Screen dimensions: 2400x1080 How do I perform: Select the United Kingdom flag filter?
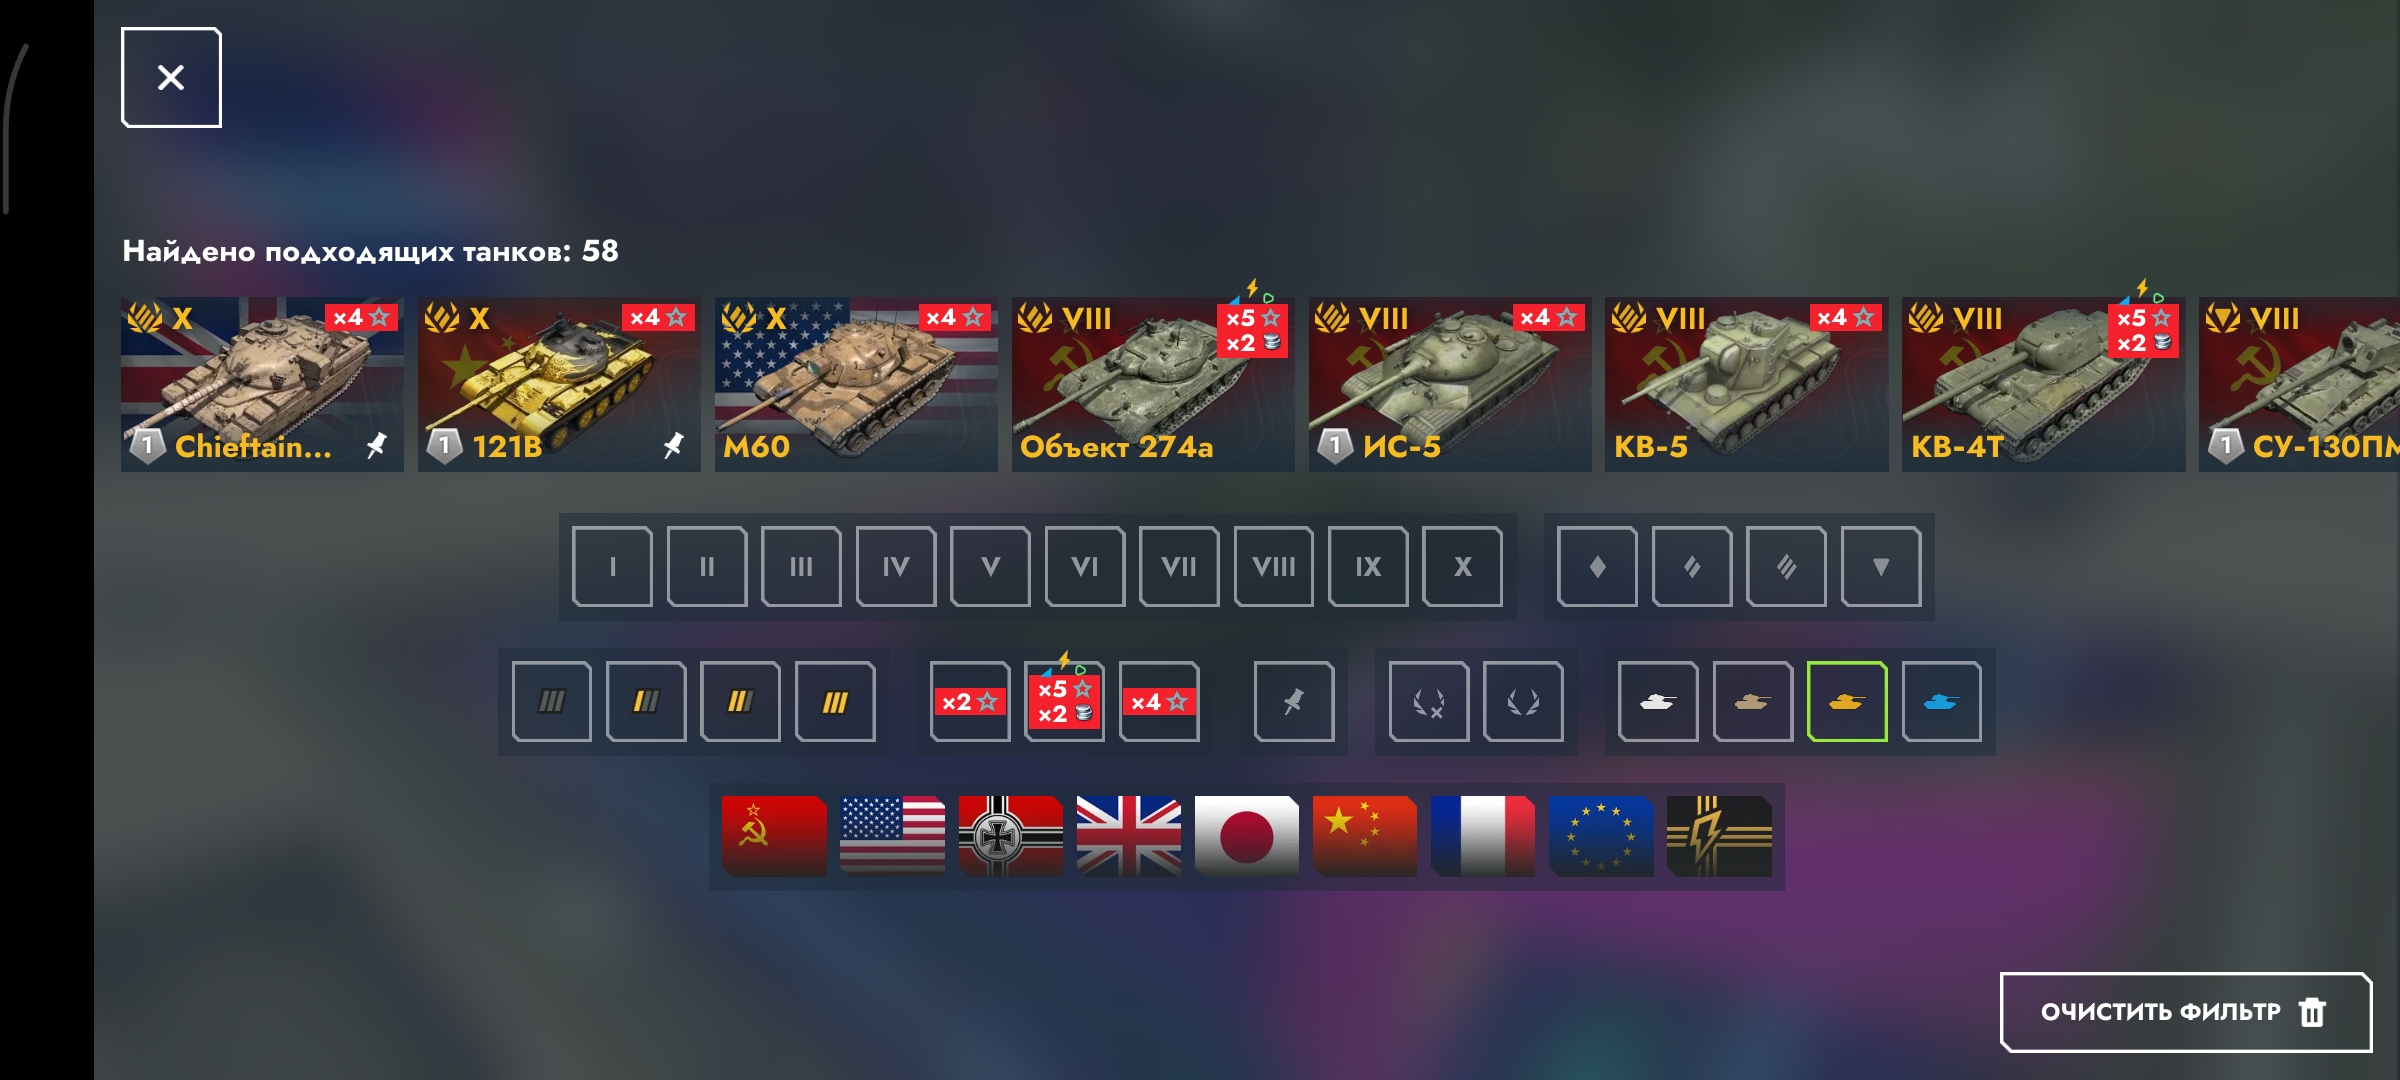pos(1128,836)
